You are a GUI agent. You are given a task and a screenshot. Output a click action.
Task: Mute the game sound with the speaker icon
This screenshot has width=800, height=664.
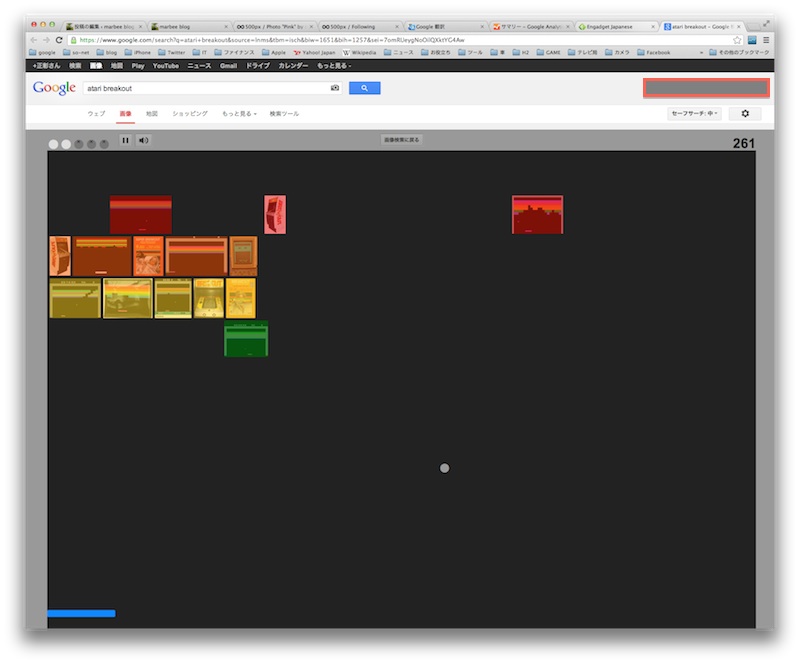point(145,140)
